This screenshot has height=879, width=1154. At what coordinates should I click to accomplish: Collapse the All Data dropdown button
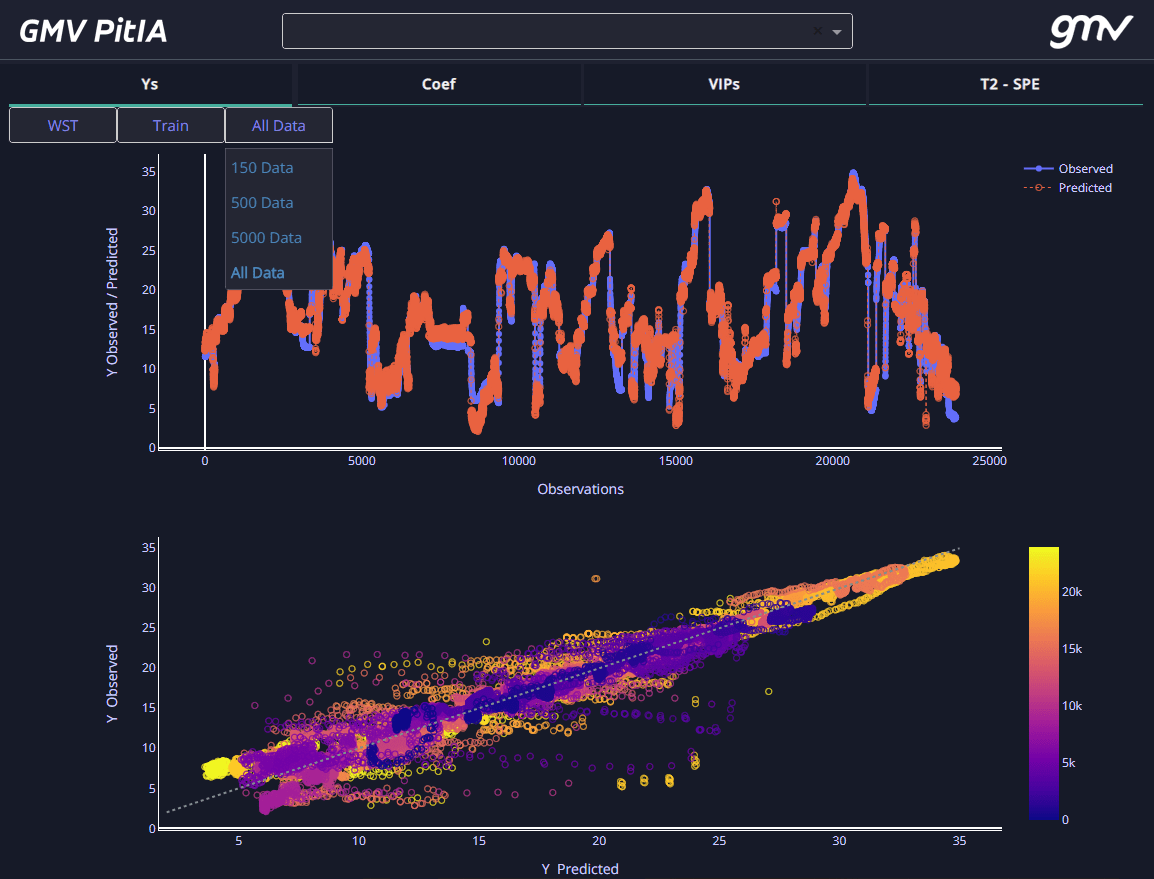(x=279, y=125)
